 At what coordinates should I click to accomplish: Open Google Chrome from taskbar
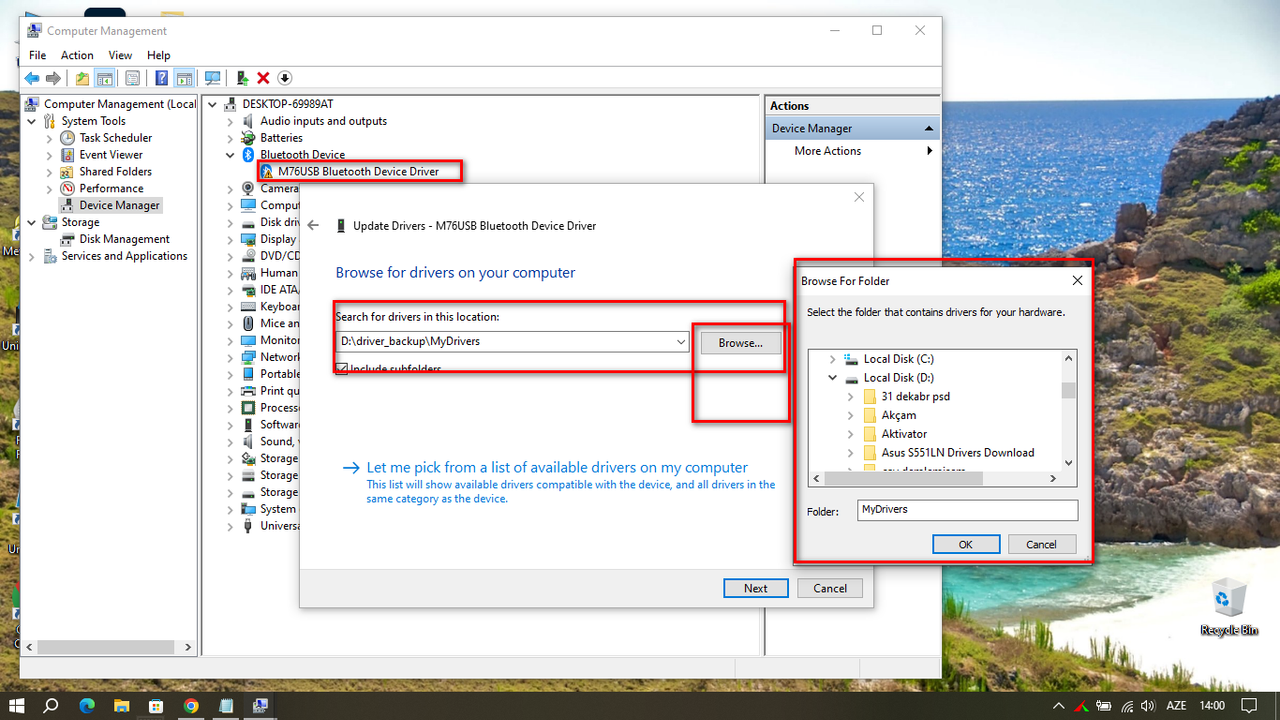(191, 705)
